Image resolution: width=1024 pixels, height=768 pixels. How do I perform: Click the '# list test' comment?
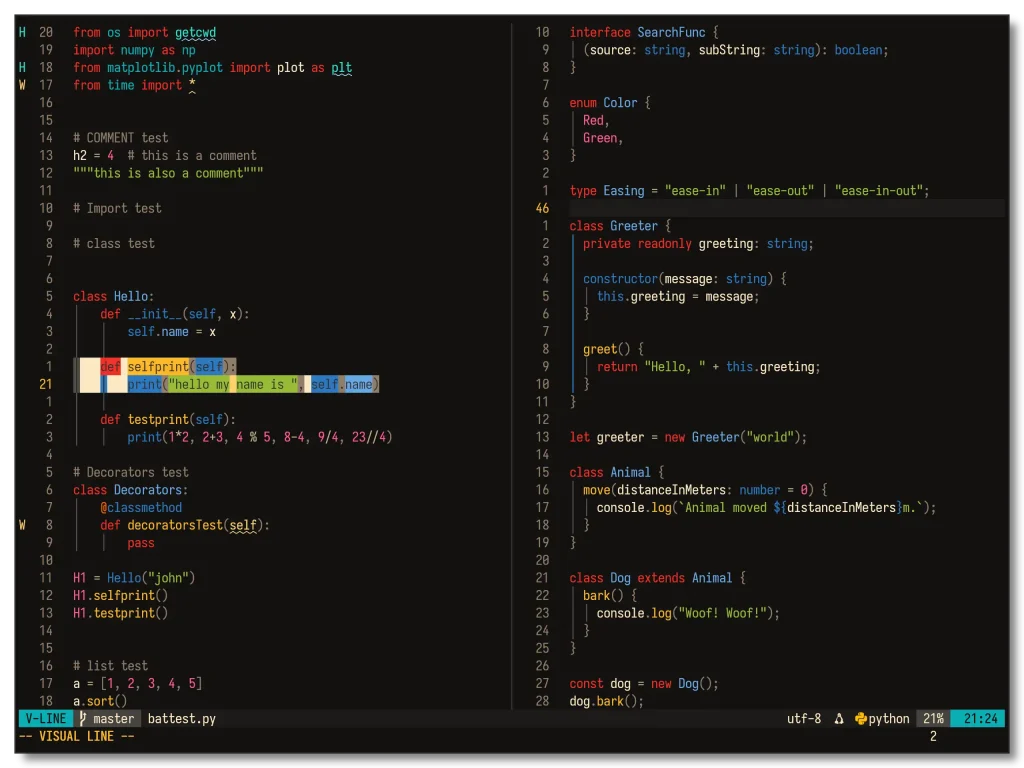pyautogui.click(x=110, y=665)
